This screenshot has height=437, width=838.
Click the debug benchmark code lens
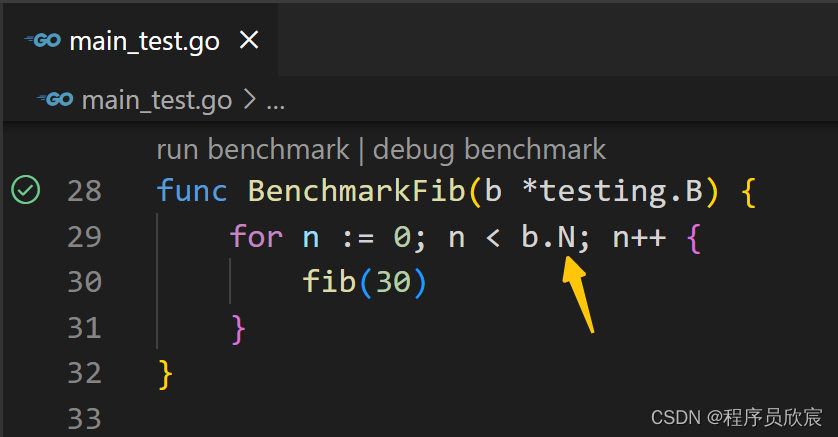pyautogui.click(x=490, y=149)
